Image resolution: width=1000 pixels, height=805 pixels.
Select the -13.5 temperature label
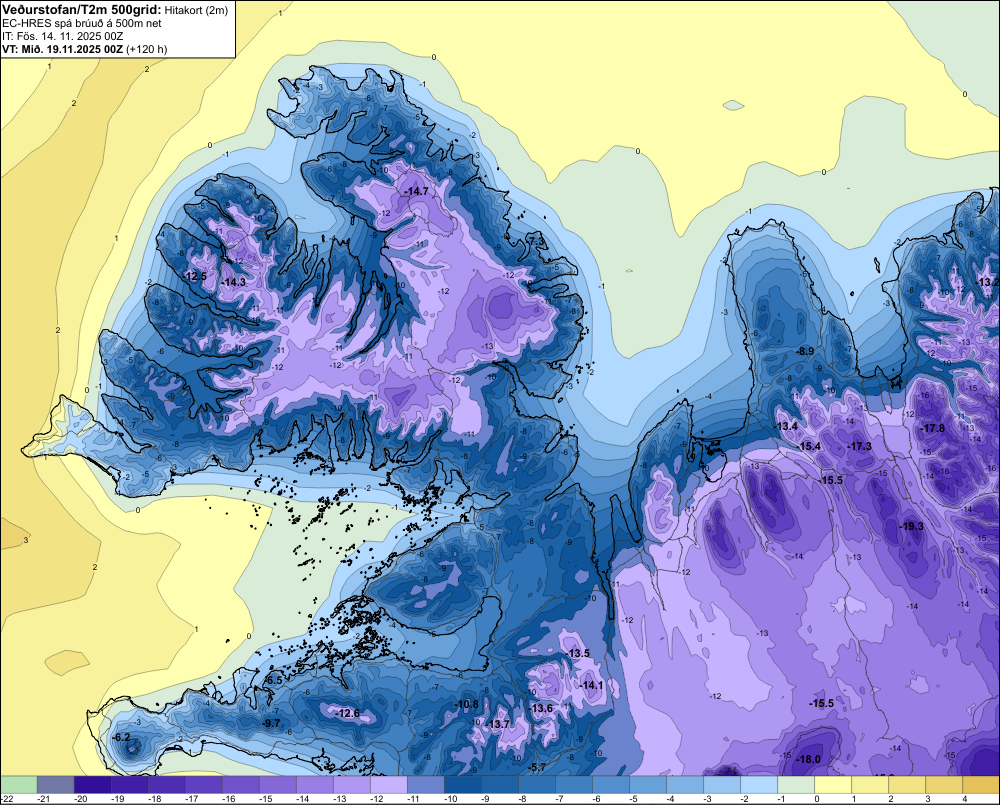[578, 653]
